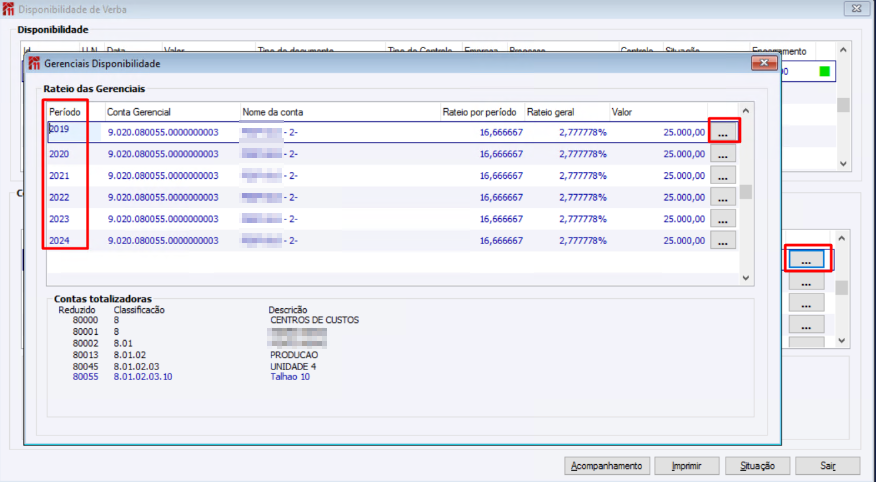
Task: Click the second ellipsis button in background window
Action: pos(806,282)
